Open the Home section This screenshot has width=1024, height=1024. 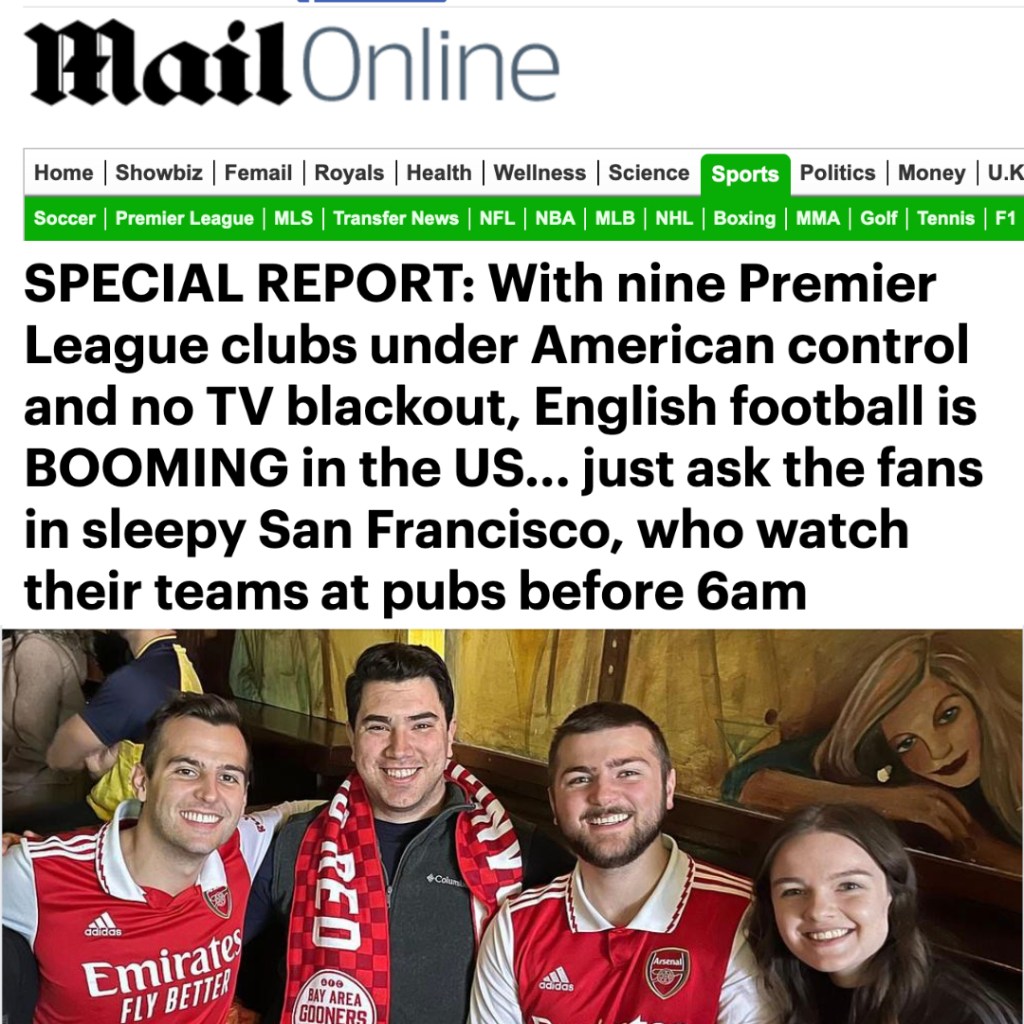pyautogui.click(x=63, y=173)
